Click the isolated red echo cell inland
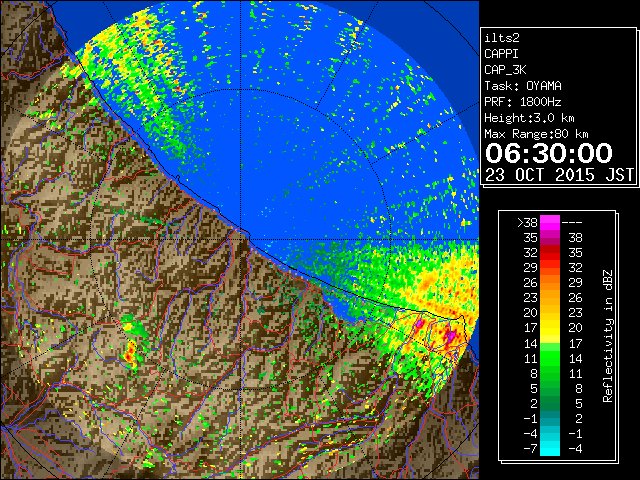The height and width of the screenshot is (480, 640). point(131,352)
